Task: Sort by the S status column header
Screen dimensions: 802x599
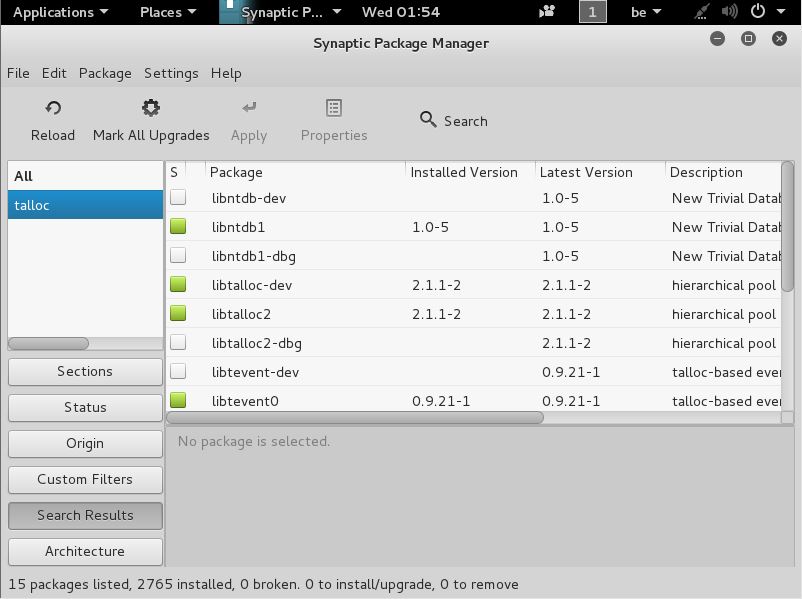Action: [x=176, y=172]
